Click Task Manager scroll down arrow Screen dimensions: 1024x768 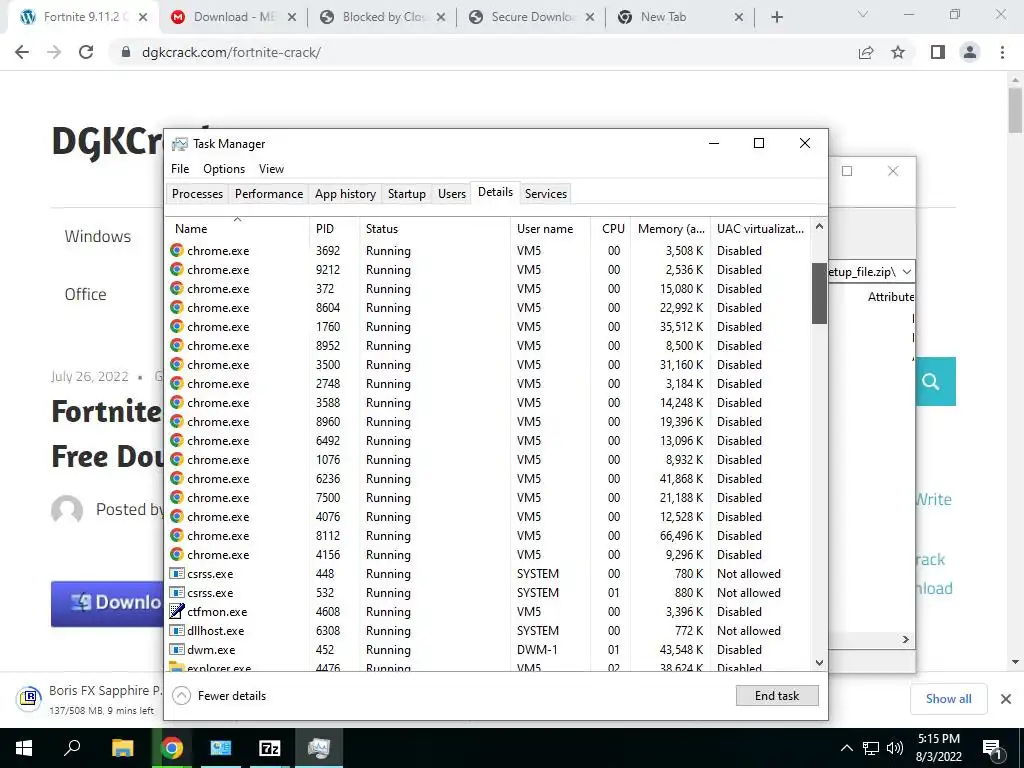pos(819,663)
